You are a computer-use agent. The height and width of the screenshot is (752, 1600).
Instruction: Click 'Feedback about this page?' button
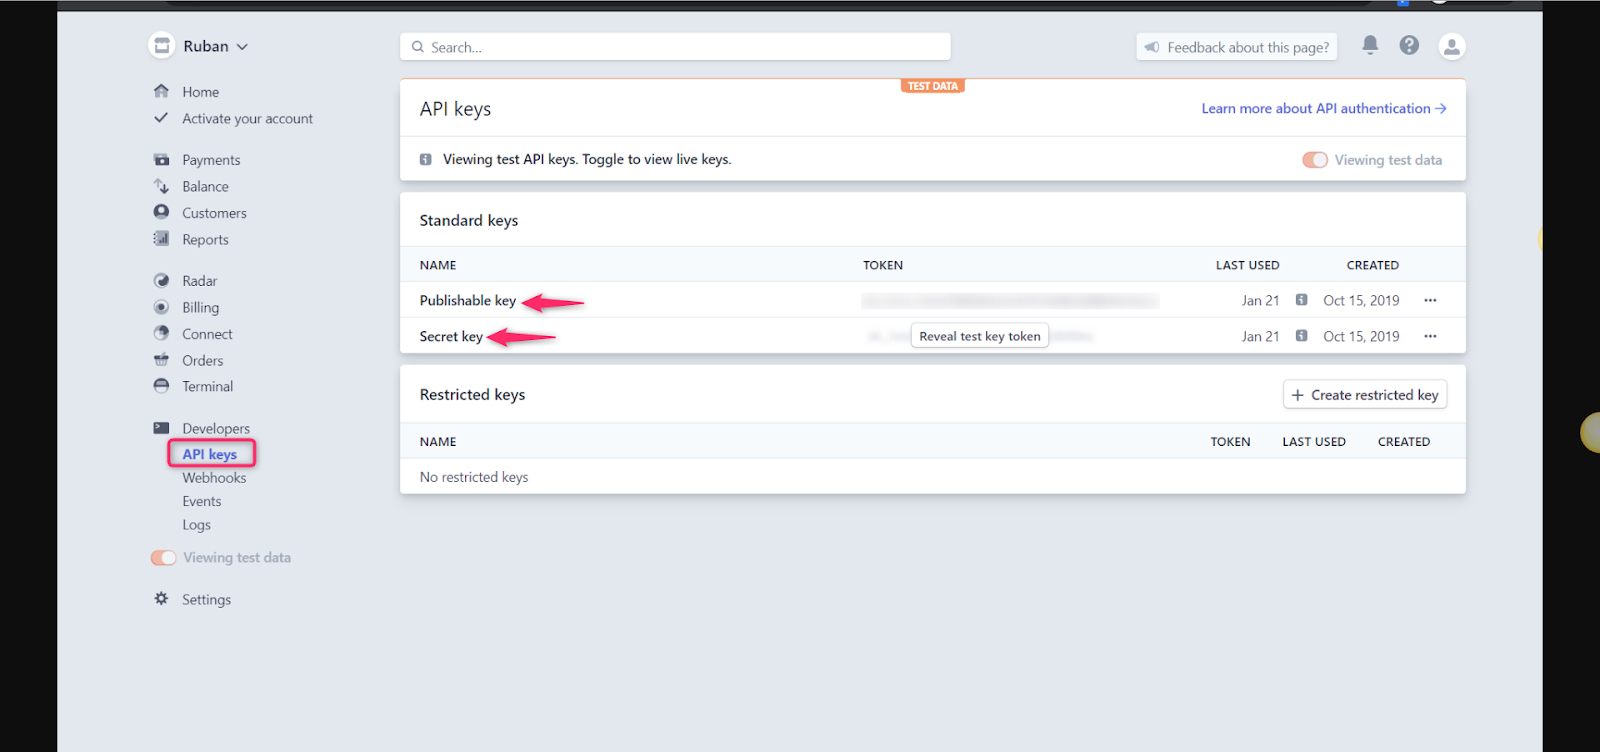1237,47
